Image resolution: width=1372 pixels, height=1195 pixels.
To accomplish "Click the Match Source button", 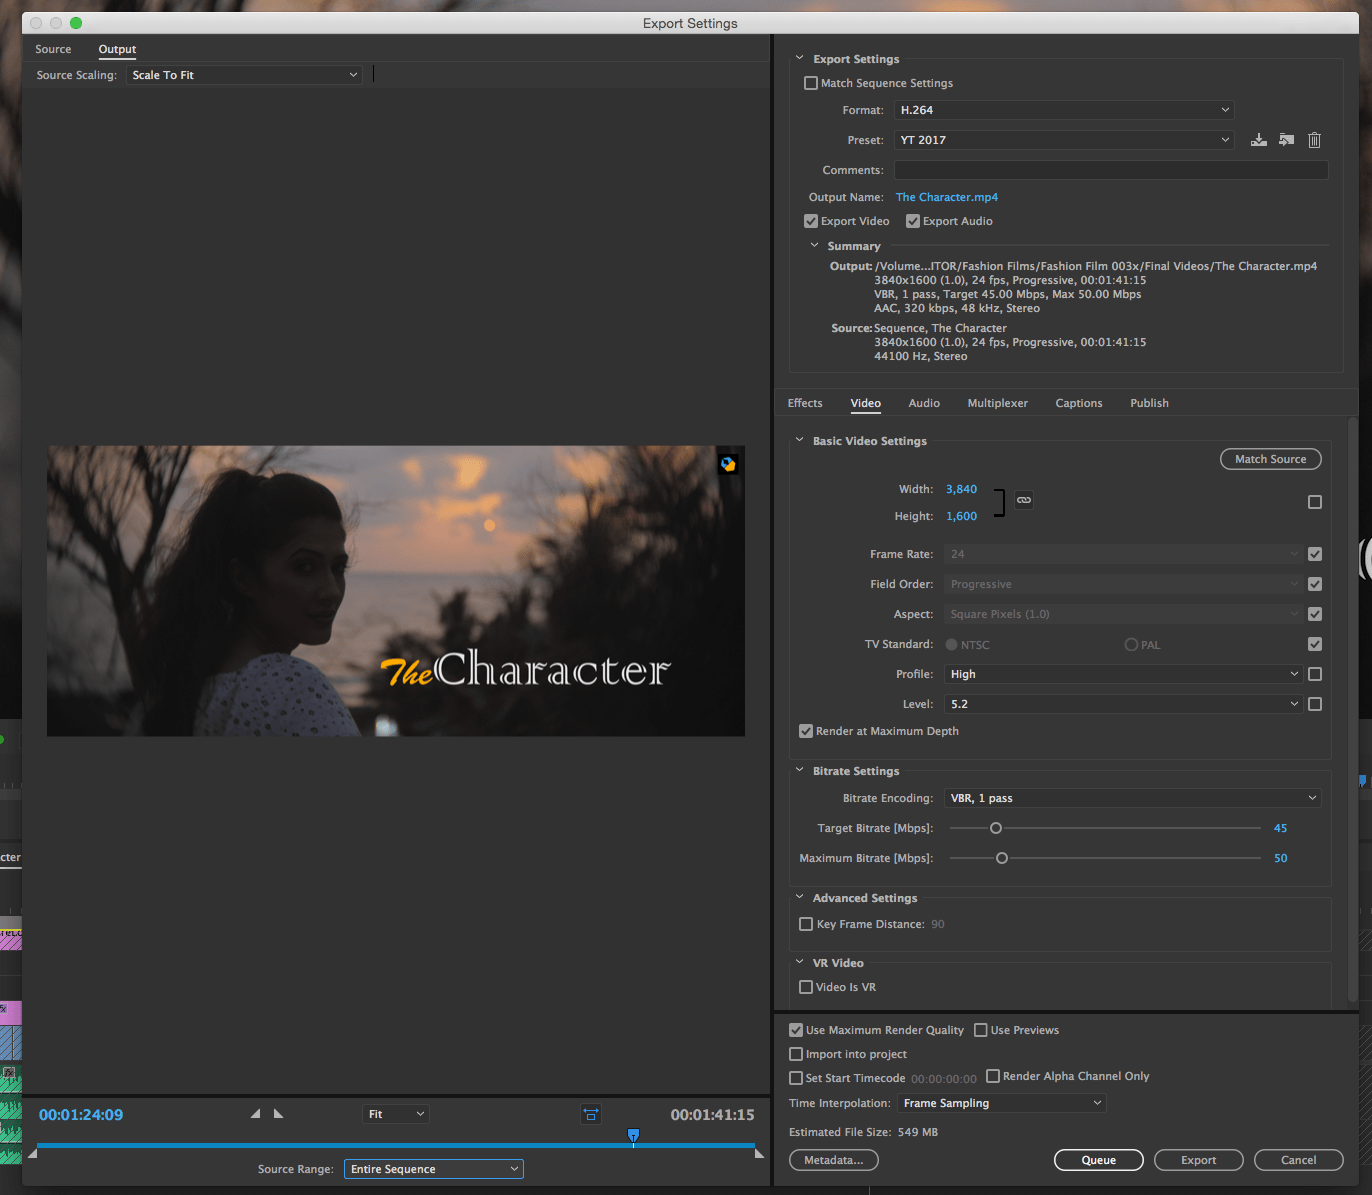I will click(1270, 459).
